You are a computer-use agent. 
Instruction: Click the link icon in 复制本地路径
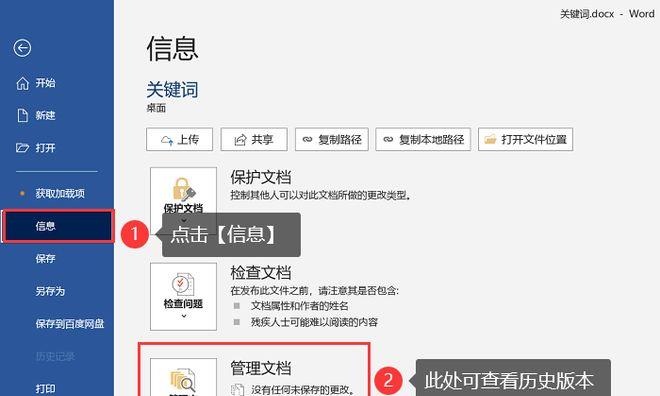388,139
